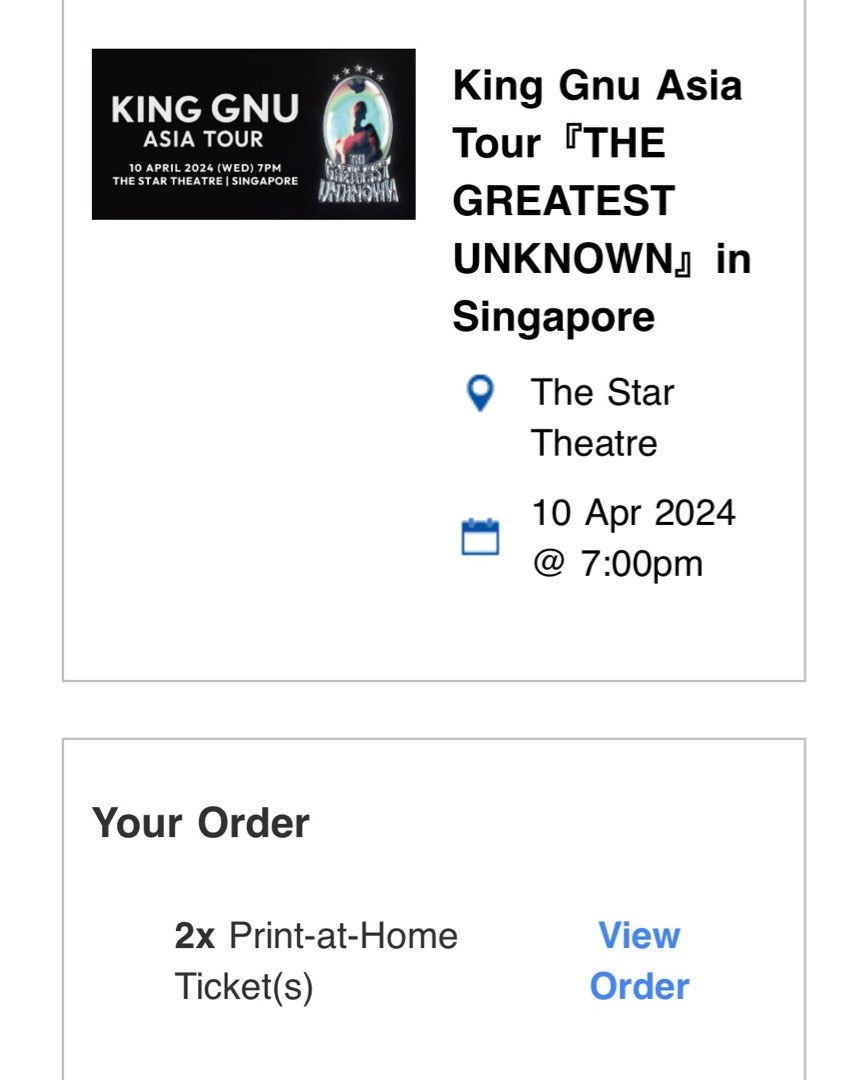Select The Star Theatre venue text
This screenshot has height=1080, width=867.
click(x=598, y=417)
